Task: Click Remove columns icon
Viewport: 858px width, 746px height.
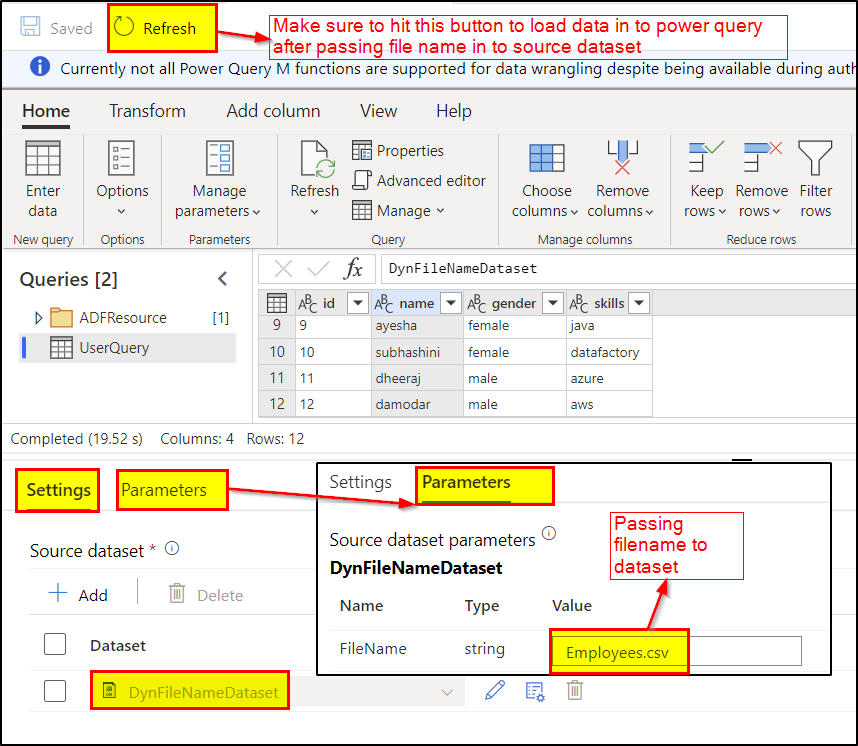Action: point(622,158)
